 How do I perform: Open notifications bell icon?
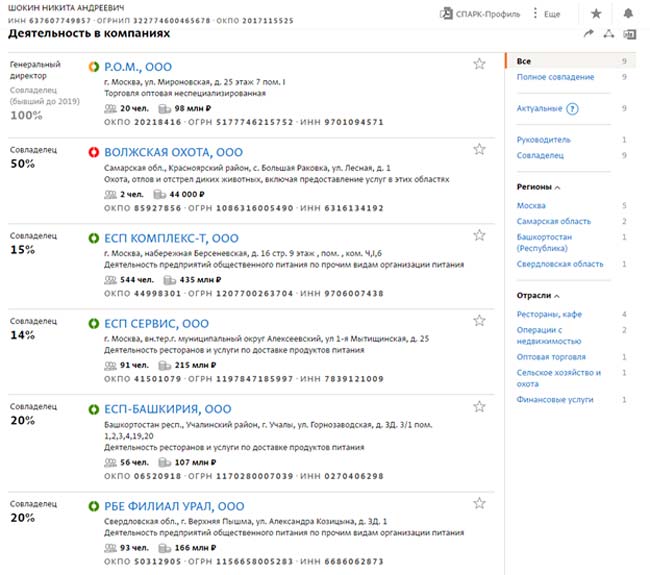tap(628, 14)
